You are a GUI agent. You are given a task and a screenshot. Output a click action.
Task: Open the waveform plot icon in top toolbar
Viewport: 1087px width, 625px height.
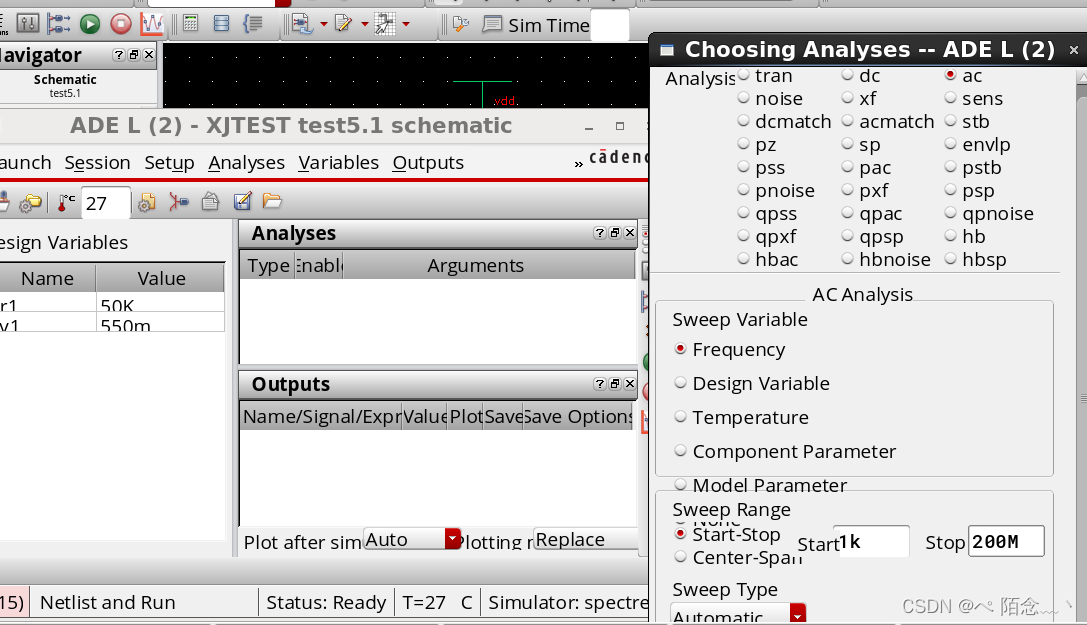tap(152, 24)
